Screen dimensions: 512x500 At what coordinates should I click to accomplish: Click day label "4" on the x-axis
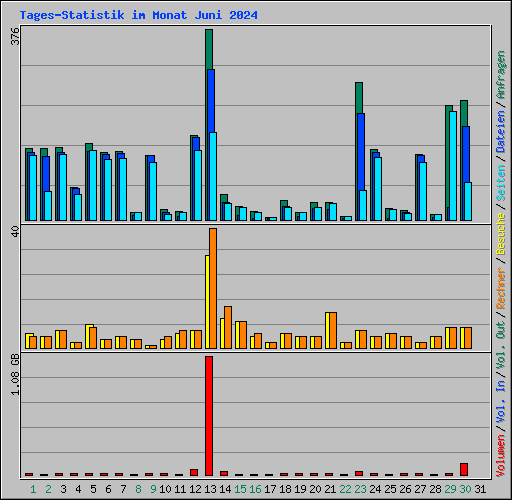(x=78, y=489)
